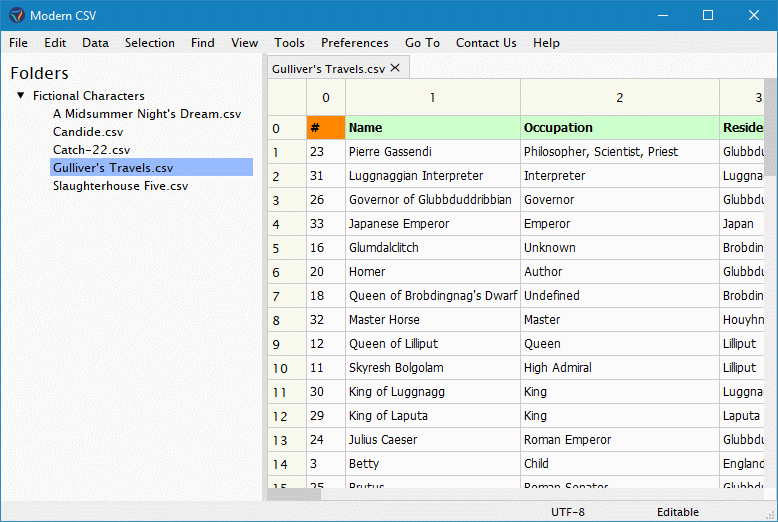The width and height of the screenshot is (778, 522).
Task: Select the 'Pierre Gassendi' cell
Action: (x=433, y=152)
